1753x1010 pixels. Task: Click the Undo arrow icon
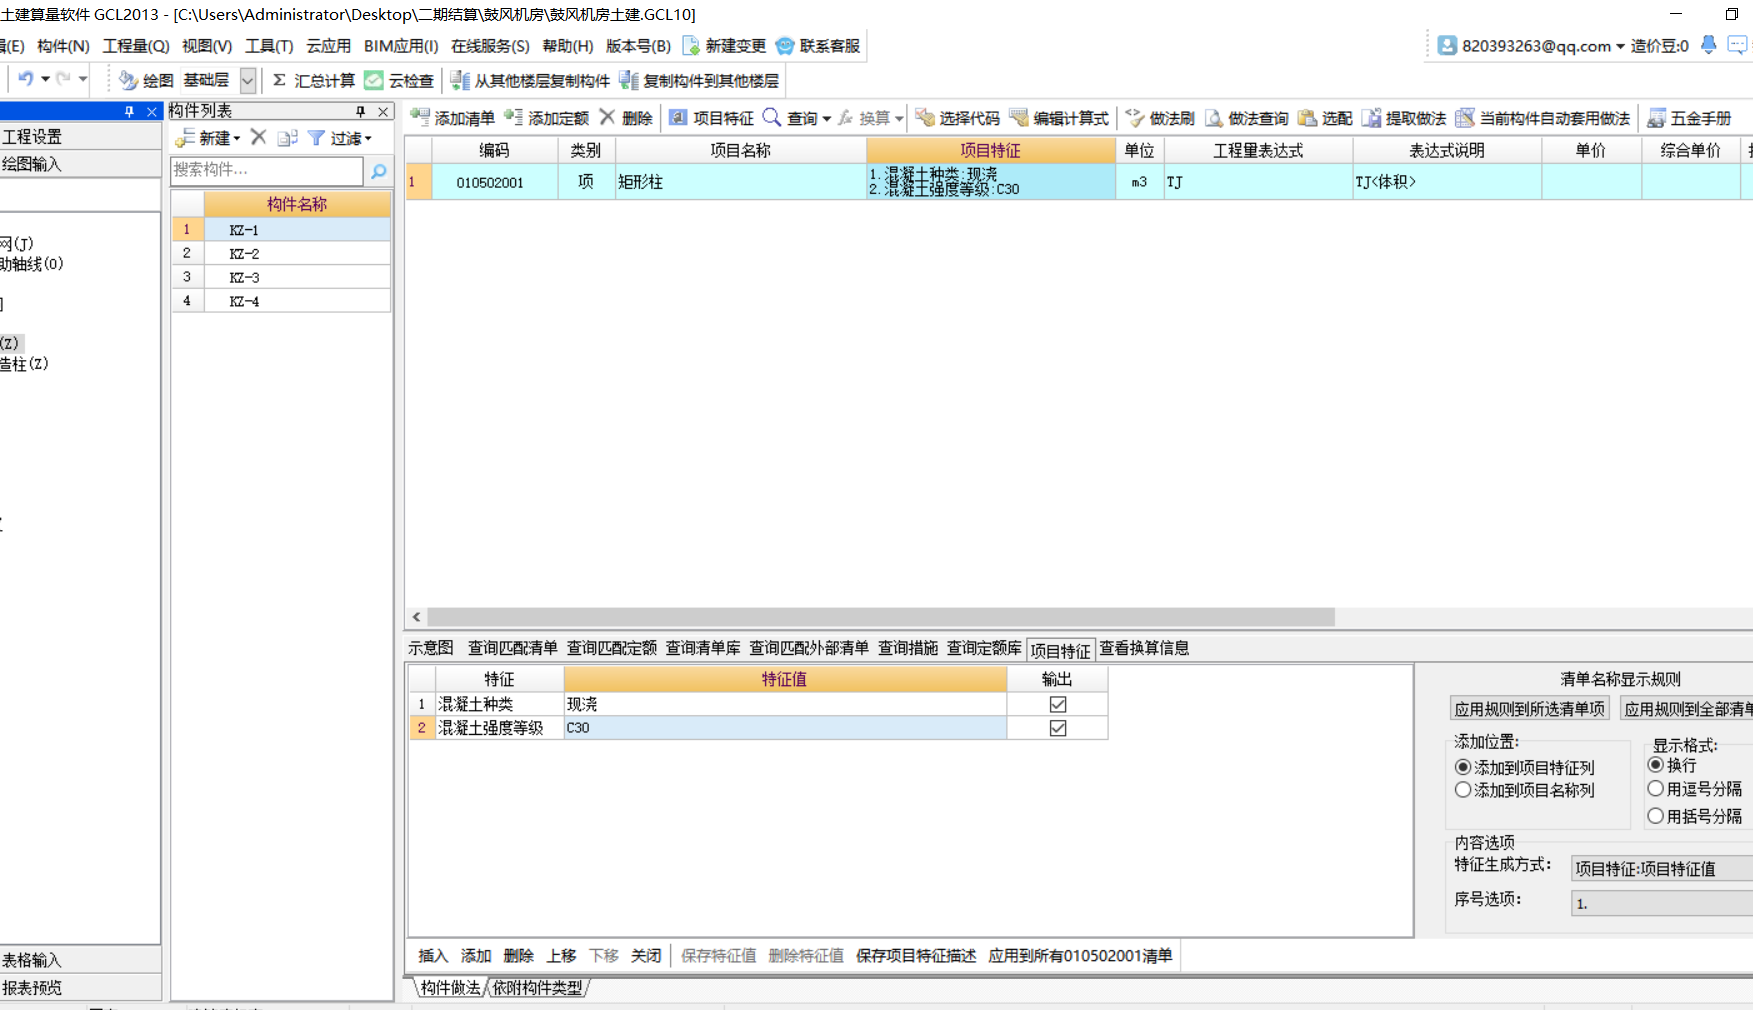click(x=25, y=79)
